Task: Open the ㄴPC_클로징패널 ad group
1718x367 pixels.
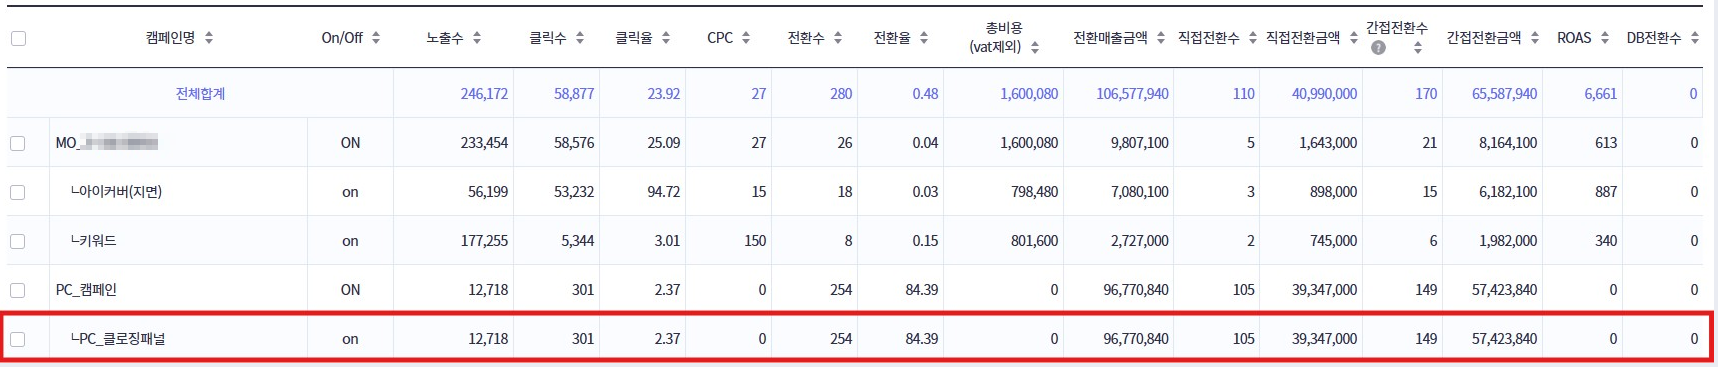Action: pyautogui.click(x=118, y=339)
